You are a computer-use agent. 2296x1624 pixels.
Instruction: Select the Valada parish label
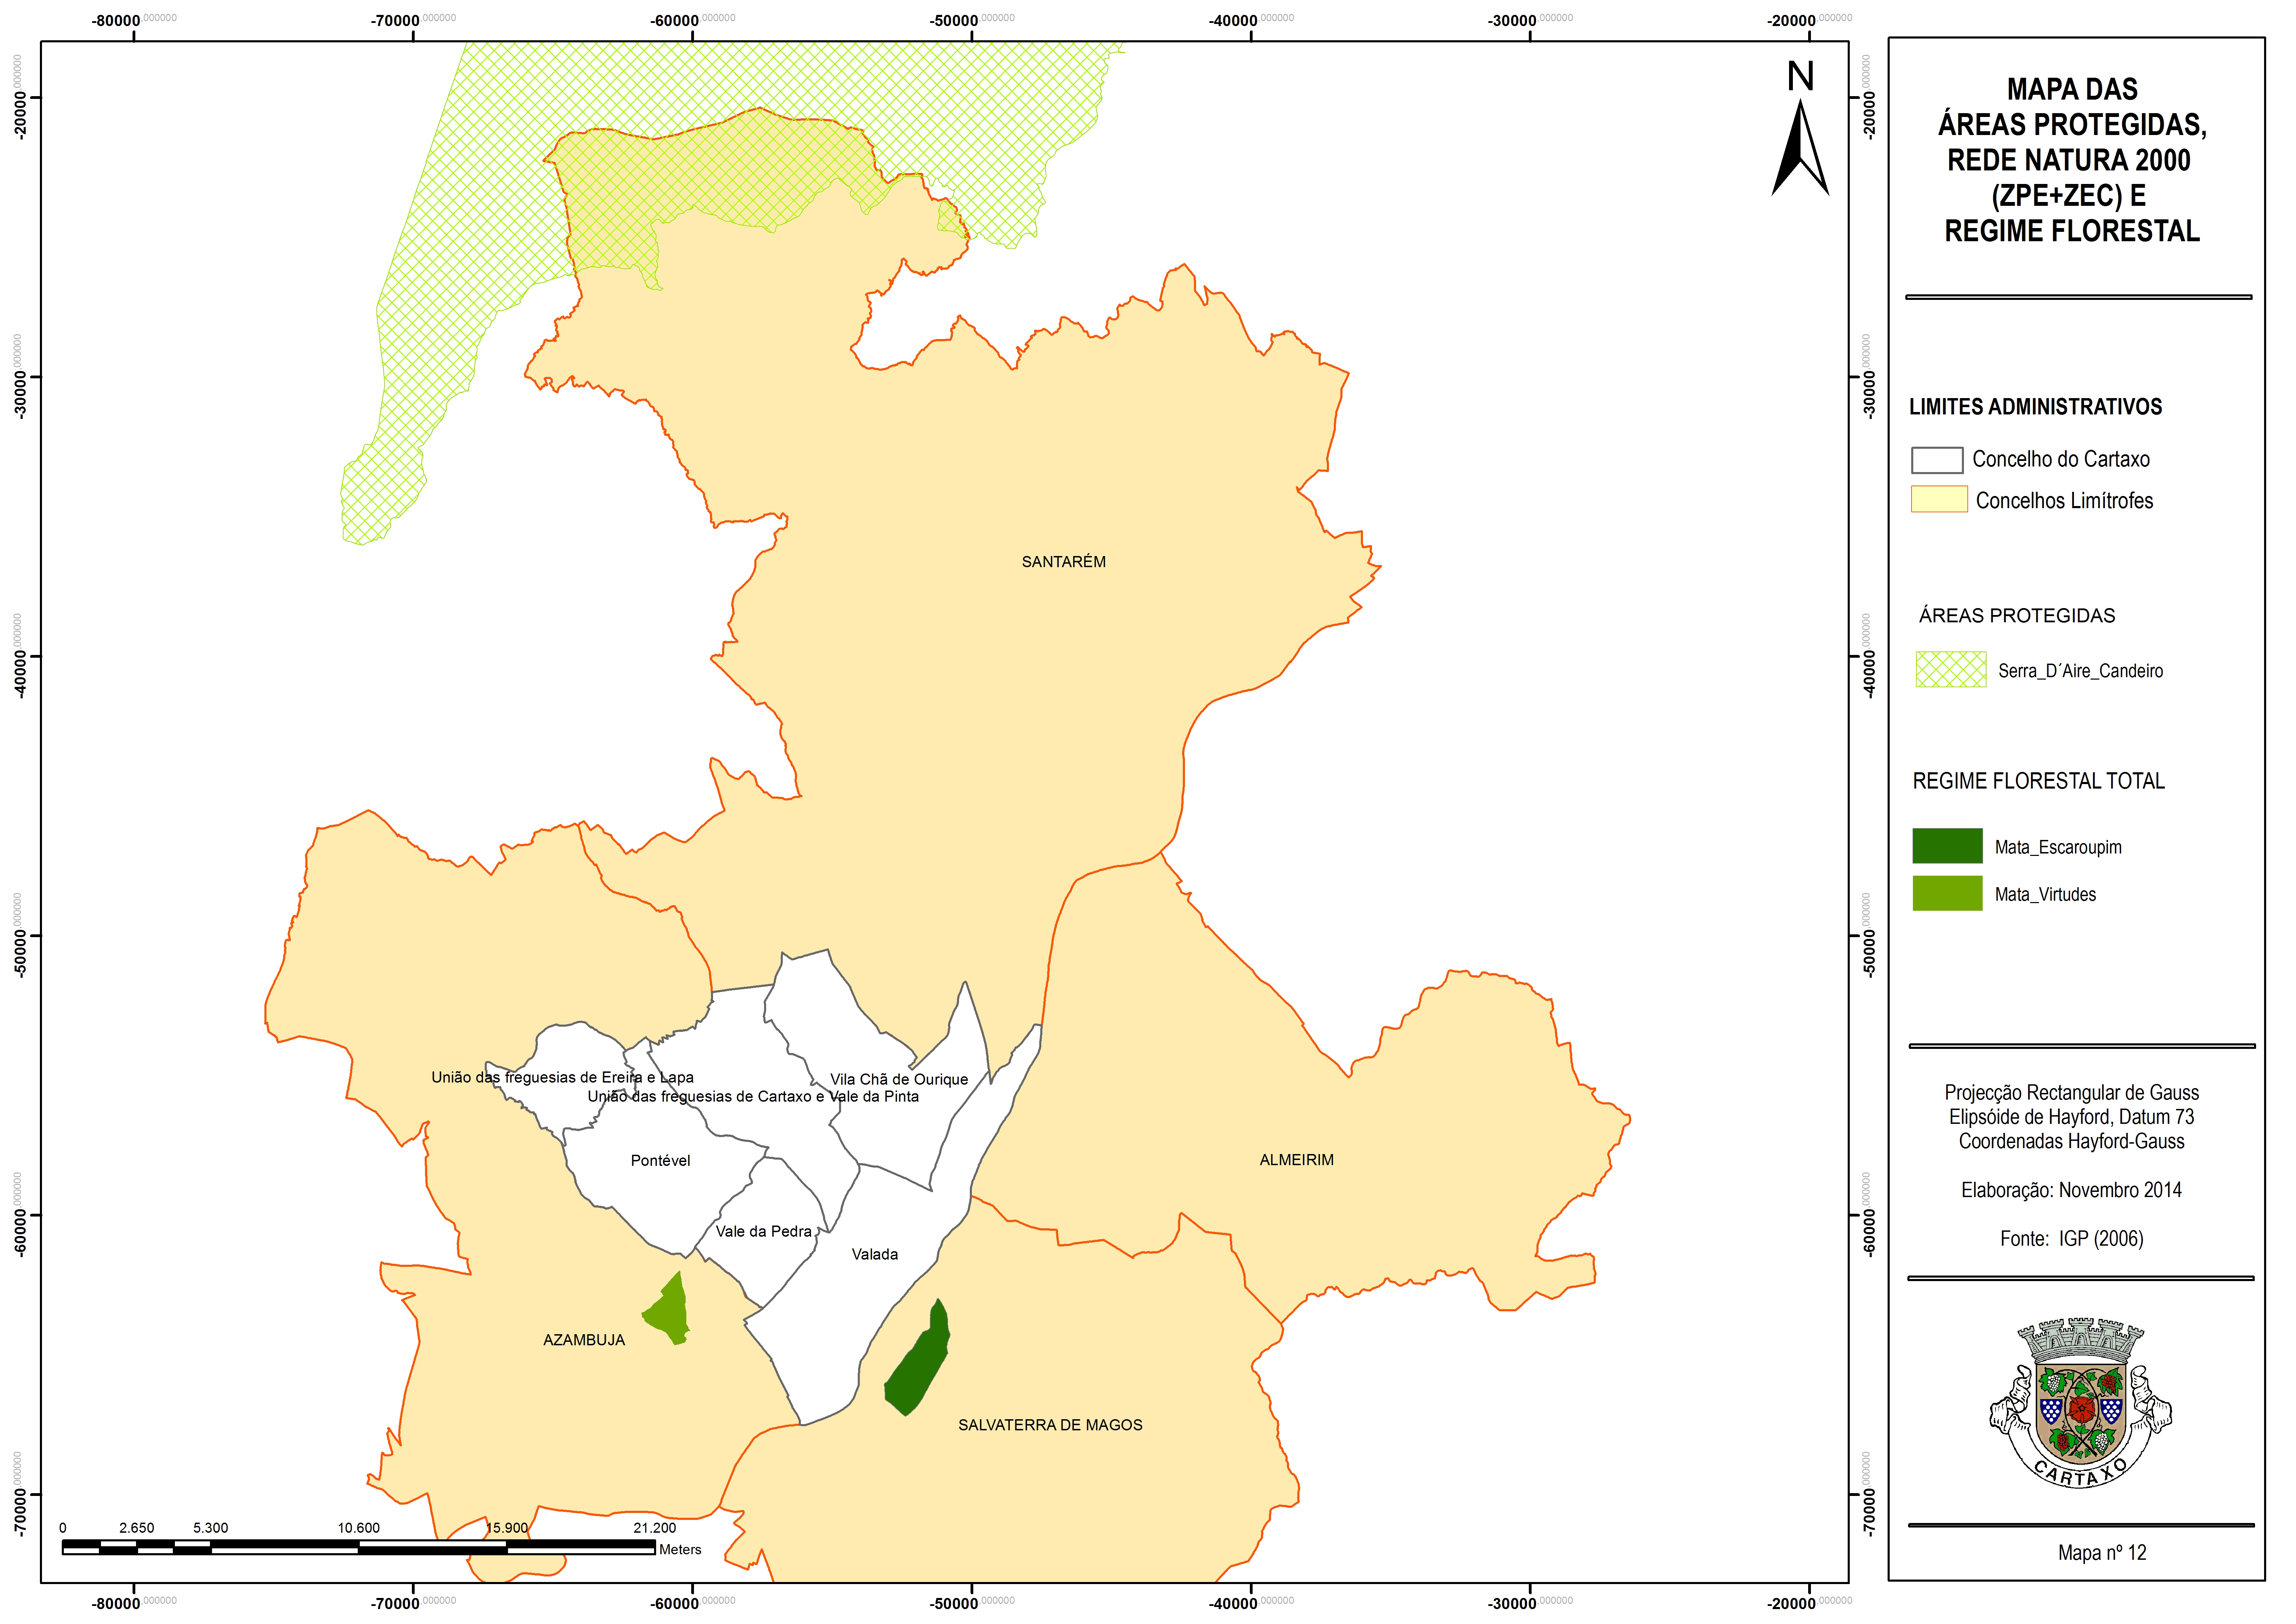click(x=875, y=1254)
